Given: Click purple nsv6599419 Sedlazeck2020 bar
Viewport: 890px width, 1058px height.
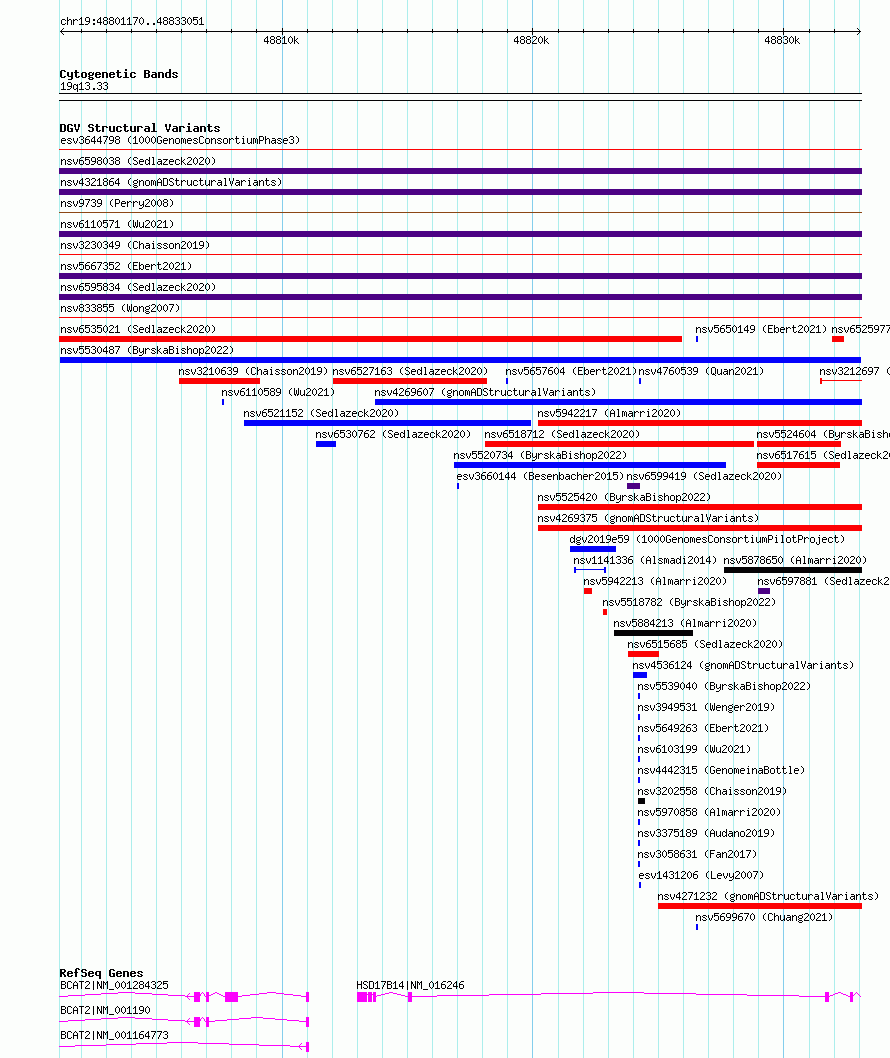Looking at the screenshot, I should point(633,485).
